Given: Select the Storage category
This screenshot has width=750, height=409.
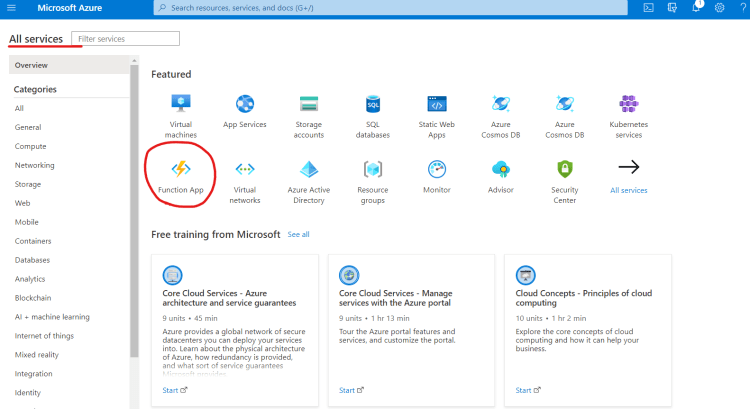Looking at the screenshot, I should [28, 184].
